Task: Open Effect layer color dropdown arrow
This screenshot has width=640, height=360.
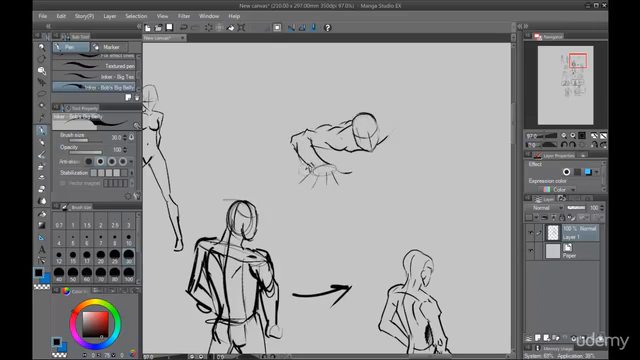Action: pos(597,172)
